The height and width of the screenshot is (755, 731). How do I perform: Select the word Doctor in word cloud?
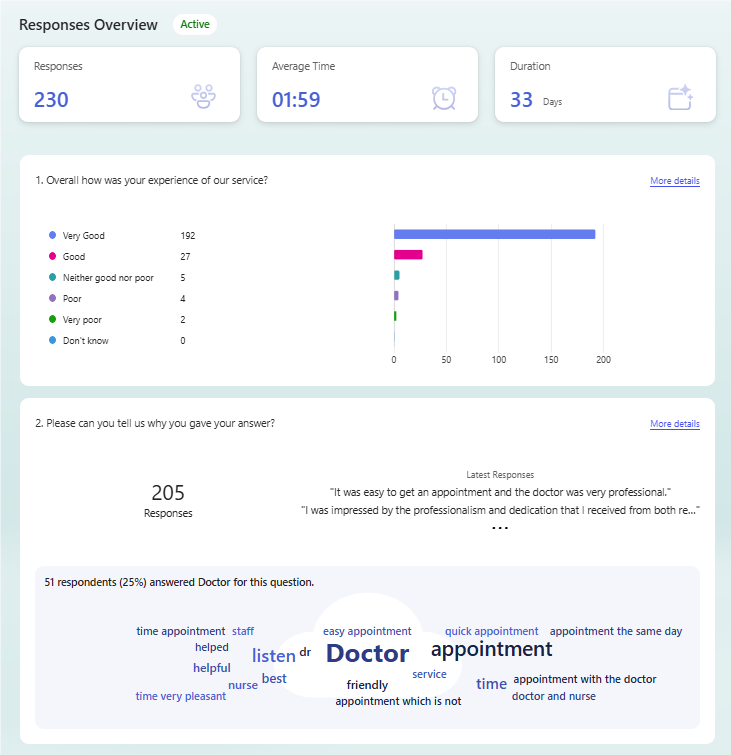(367, 653)
